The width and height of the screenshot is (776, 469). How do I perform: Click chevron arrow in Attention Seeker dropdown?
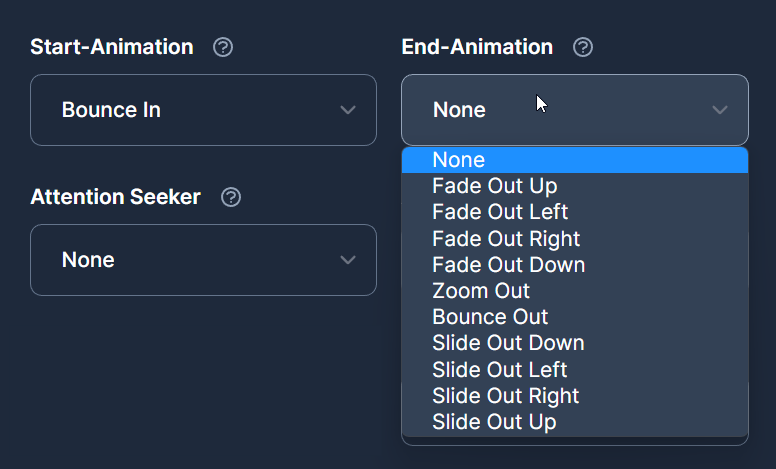[x=348, y=260]
